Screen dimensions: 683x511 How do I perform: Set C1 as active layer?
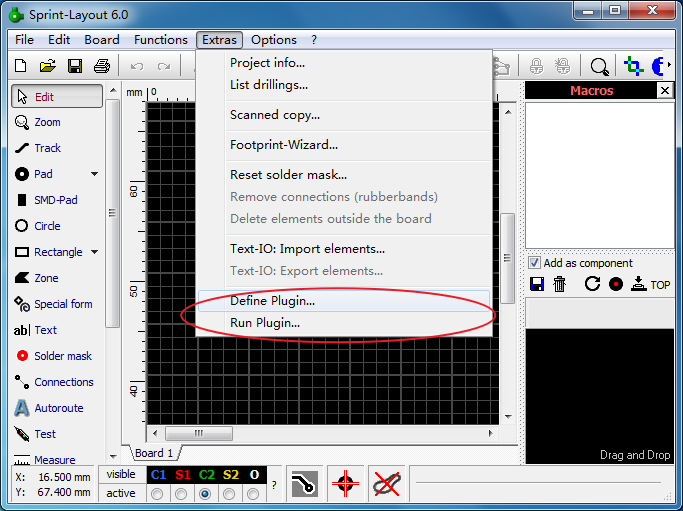coord(157,494)
